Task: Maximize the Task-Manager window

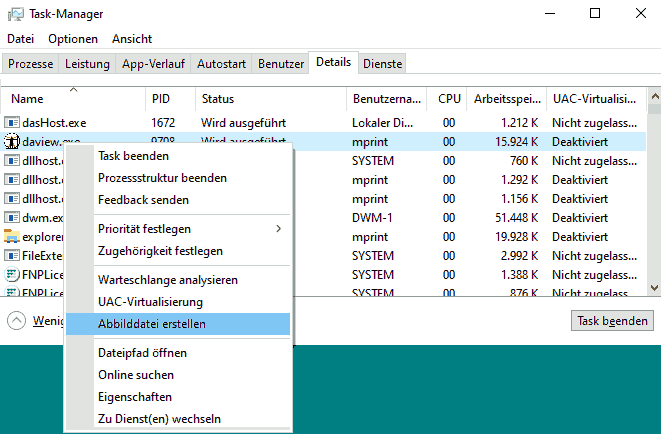Action: click(595, 13)
